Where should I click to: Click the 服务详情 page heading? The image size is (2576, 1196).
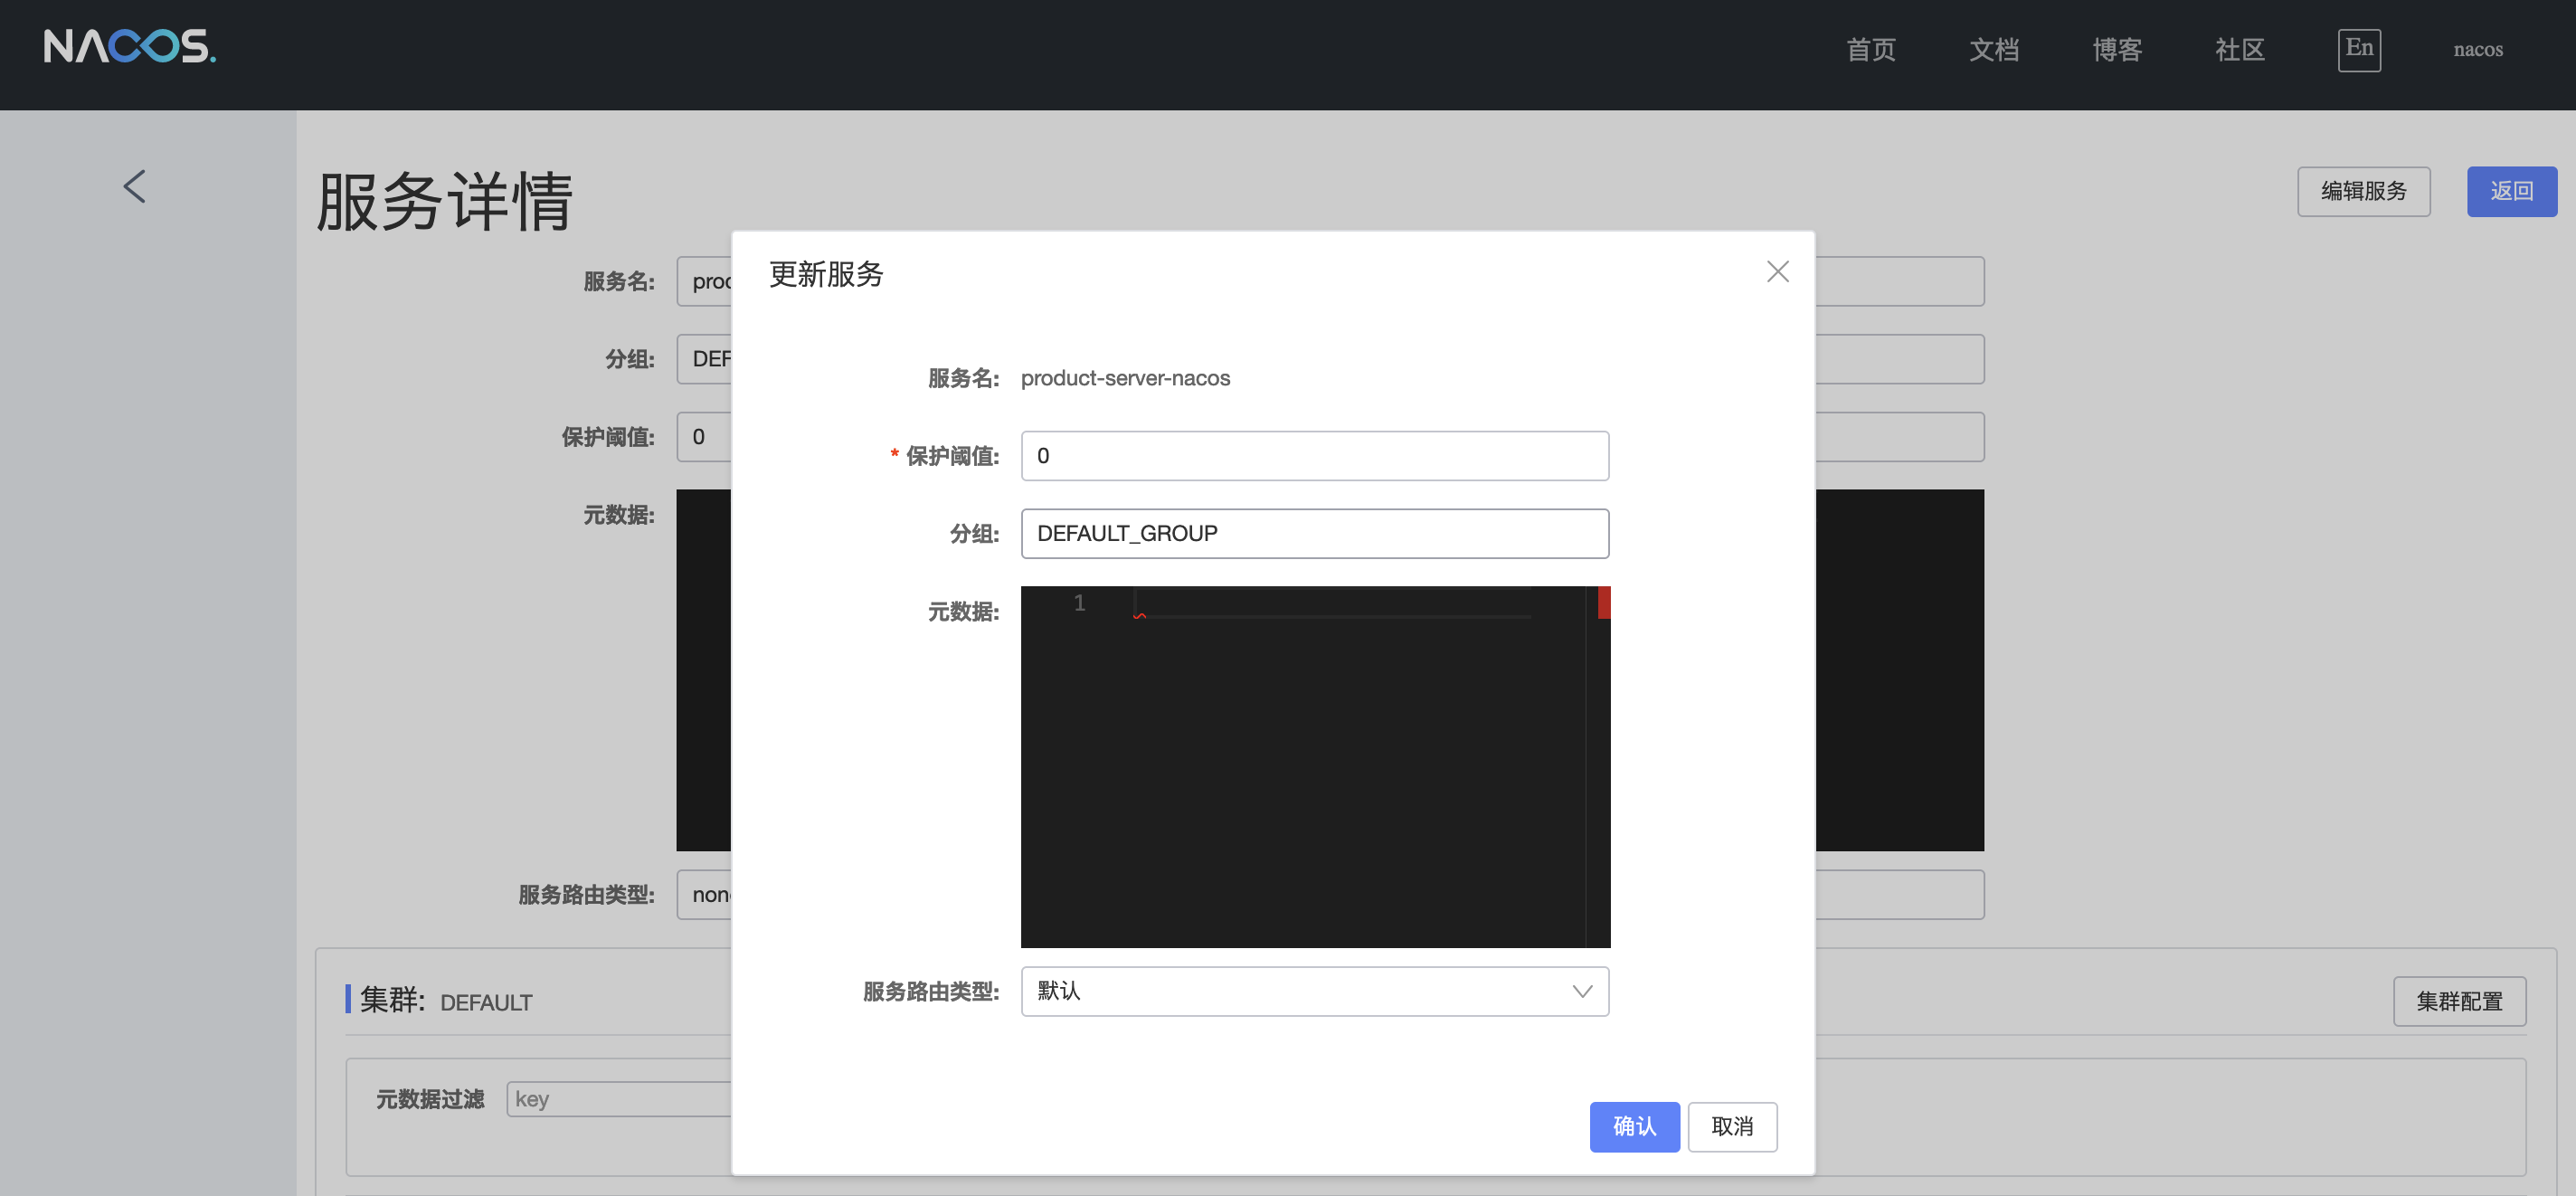point(445,201)
